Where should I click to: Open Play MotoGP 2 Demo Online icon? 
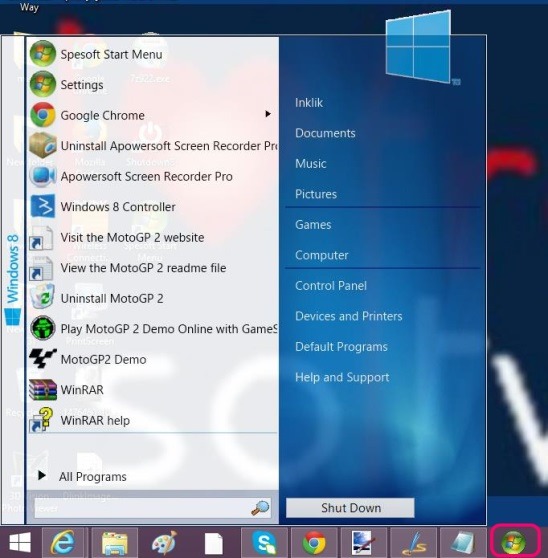click(x=42, y=328)
